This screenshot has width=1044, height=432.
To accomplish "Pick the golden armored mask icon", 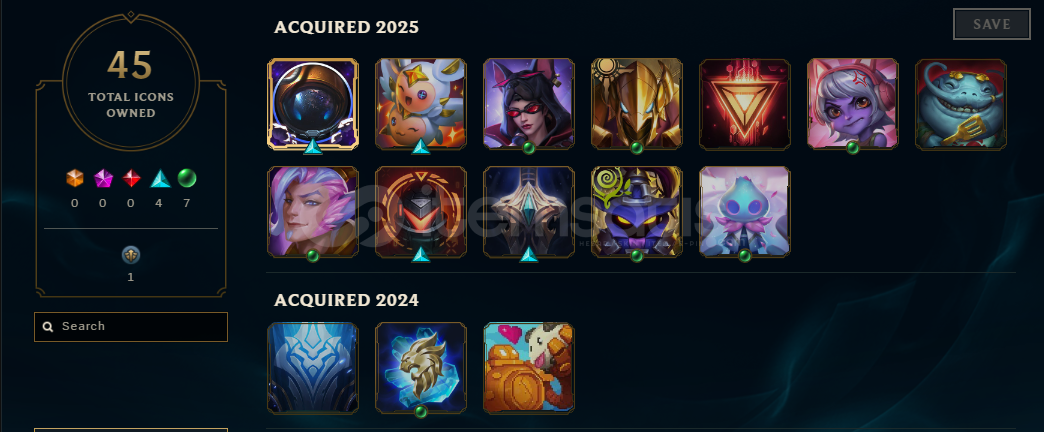I will [x=637, y=104].
